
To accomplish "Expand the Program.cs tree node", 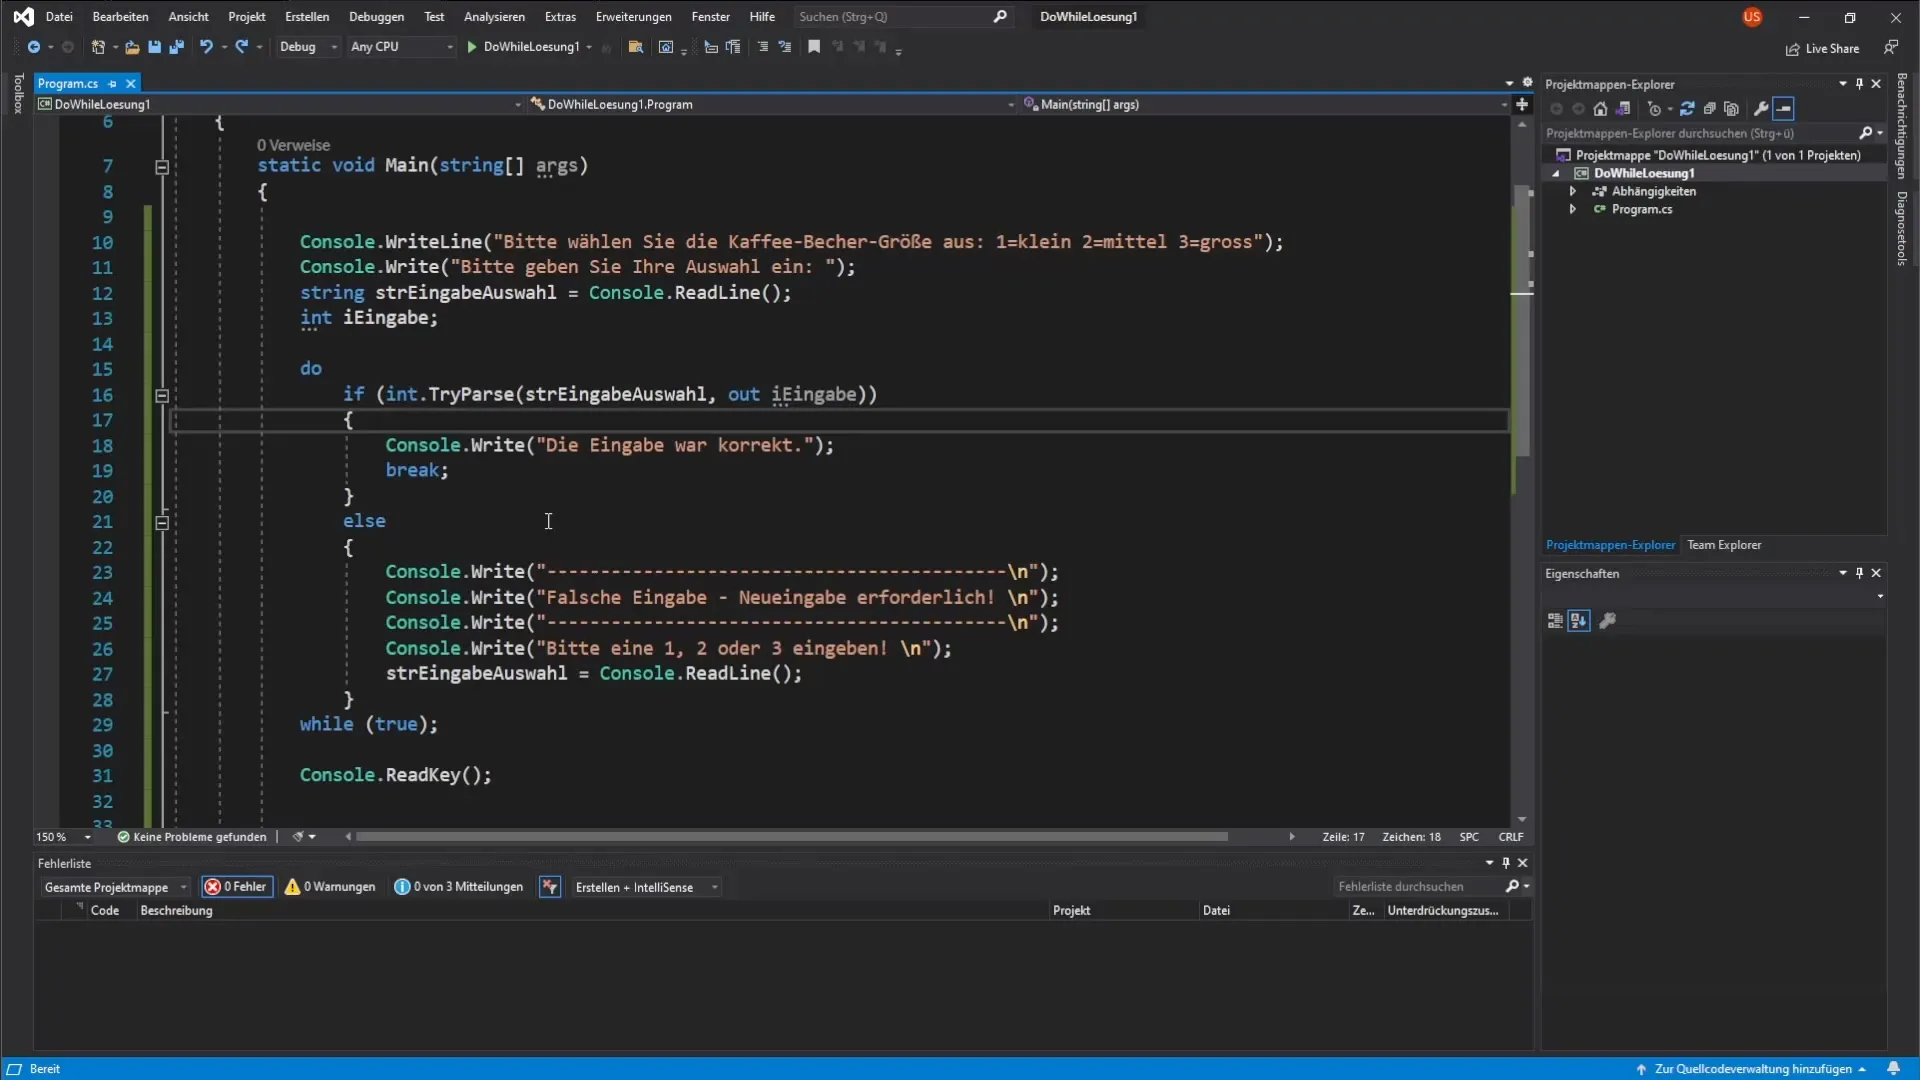I will click(1573, 209).
